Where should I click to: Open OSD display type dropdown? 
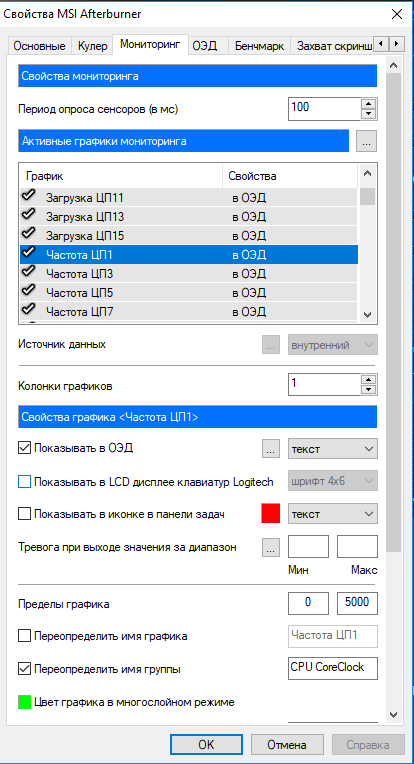click(x=333, y=449)
